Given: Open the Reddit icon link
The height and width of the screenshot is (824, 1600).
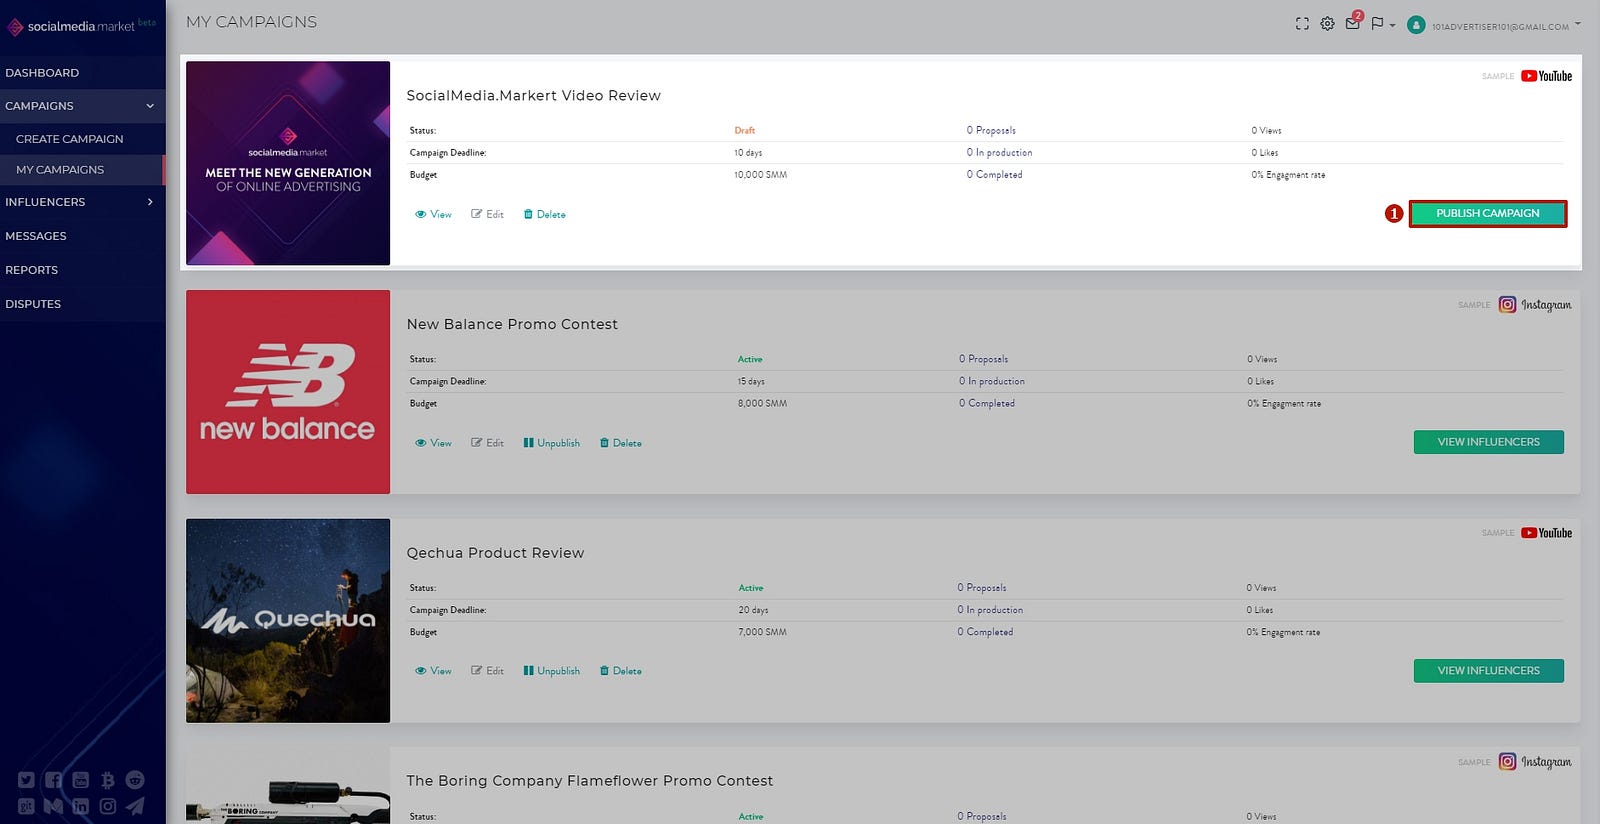Looking at the screenshot, I should point(135,780).
